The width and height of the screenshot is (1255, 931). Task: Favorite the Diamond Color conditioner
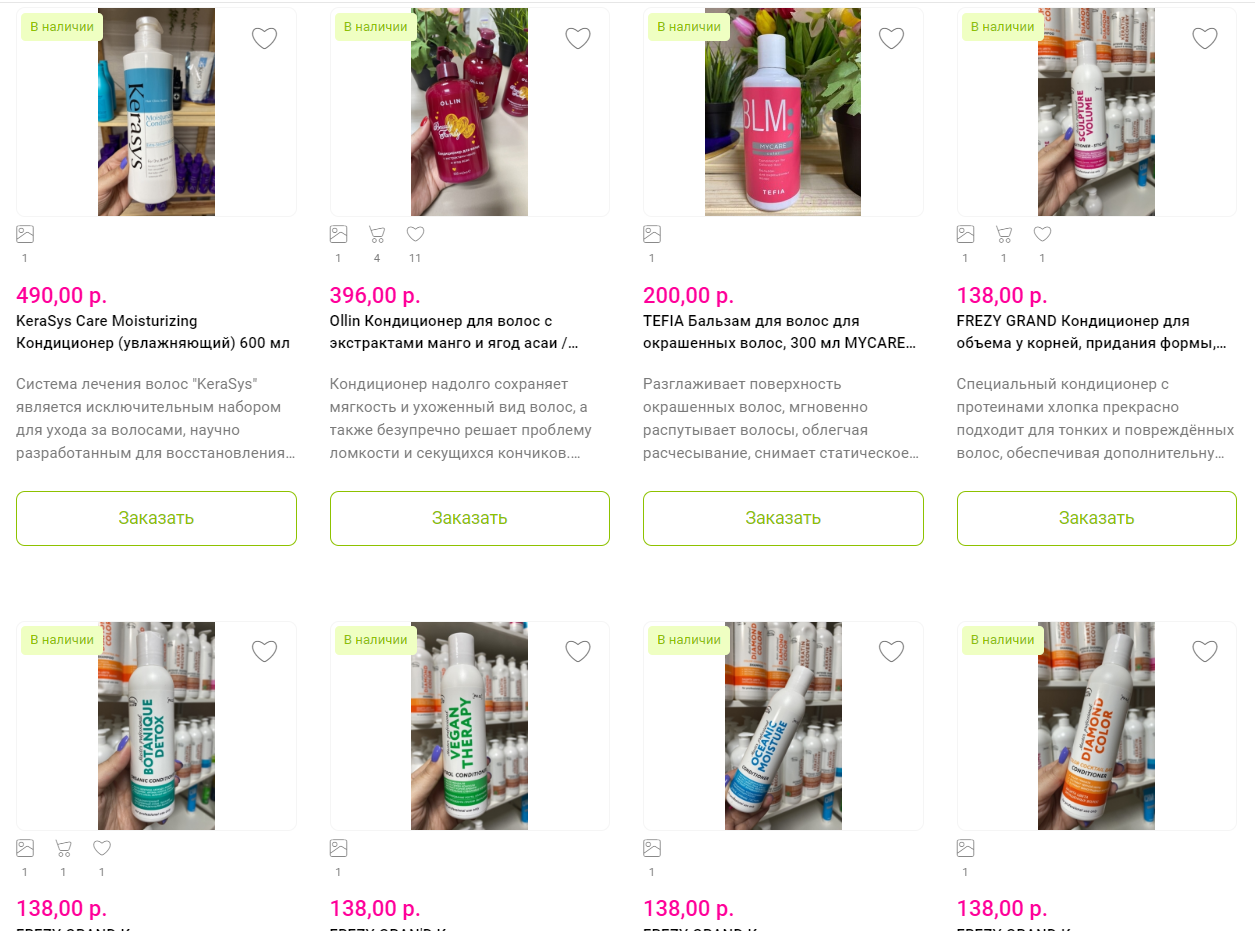1205,651
